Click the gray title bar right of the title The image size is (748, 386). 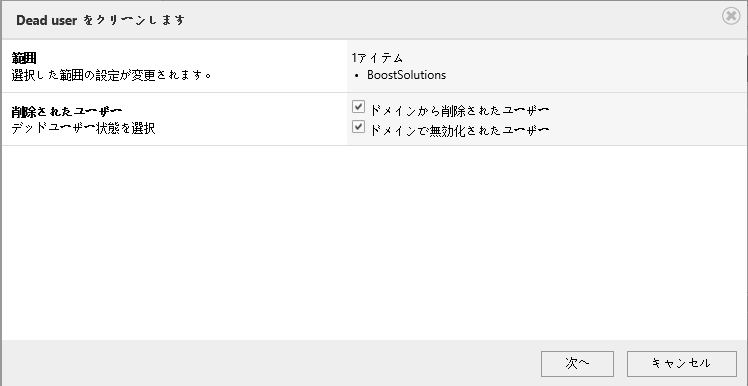click(x=453, y=20)
